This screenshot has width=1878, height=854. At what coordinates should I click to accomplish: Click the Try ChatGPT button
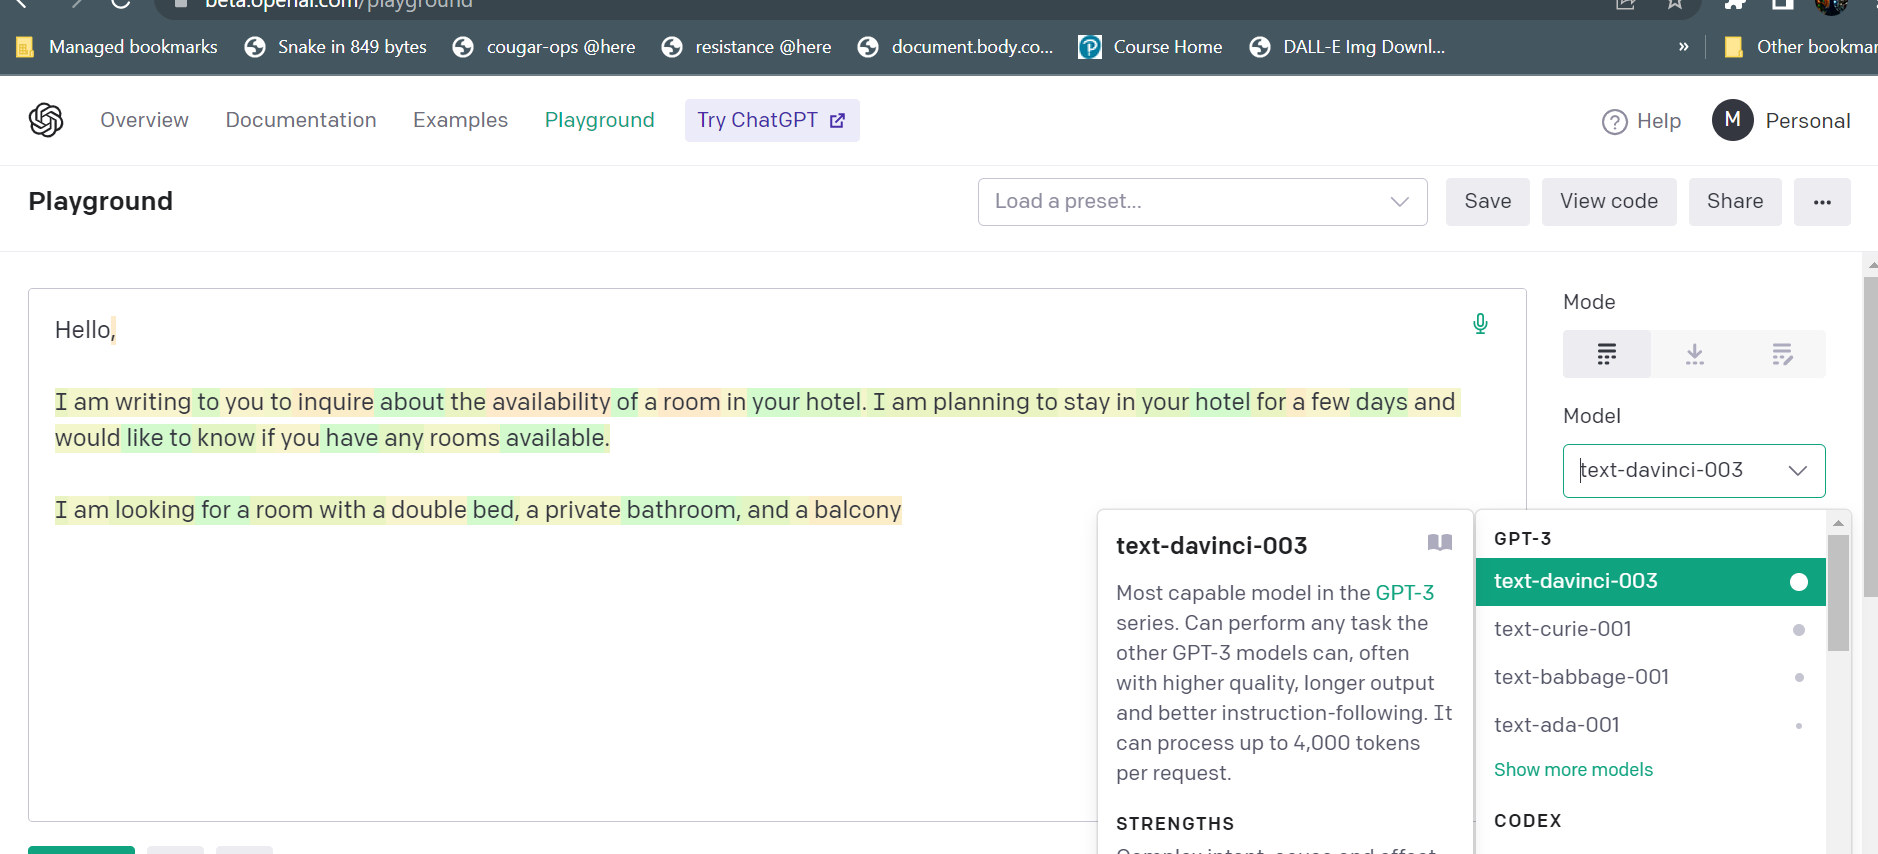tap(772, 120)
